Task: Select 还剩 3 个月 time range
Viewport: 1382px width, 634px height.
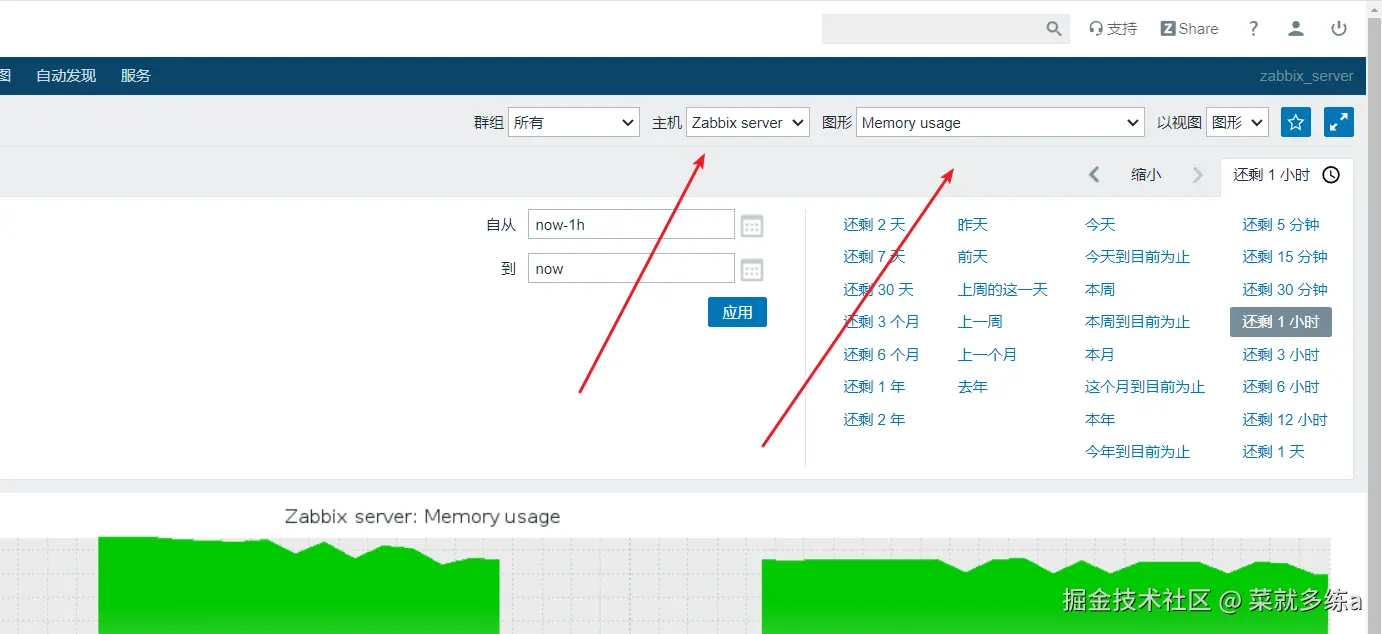Action: 881,322
